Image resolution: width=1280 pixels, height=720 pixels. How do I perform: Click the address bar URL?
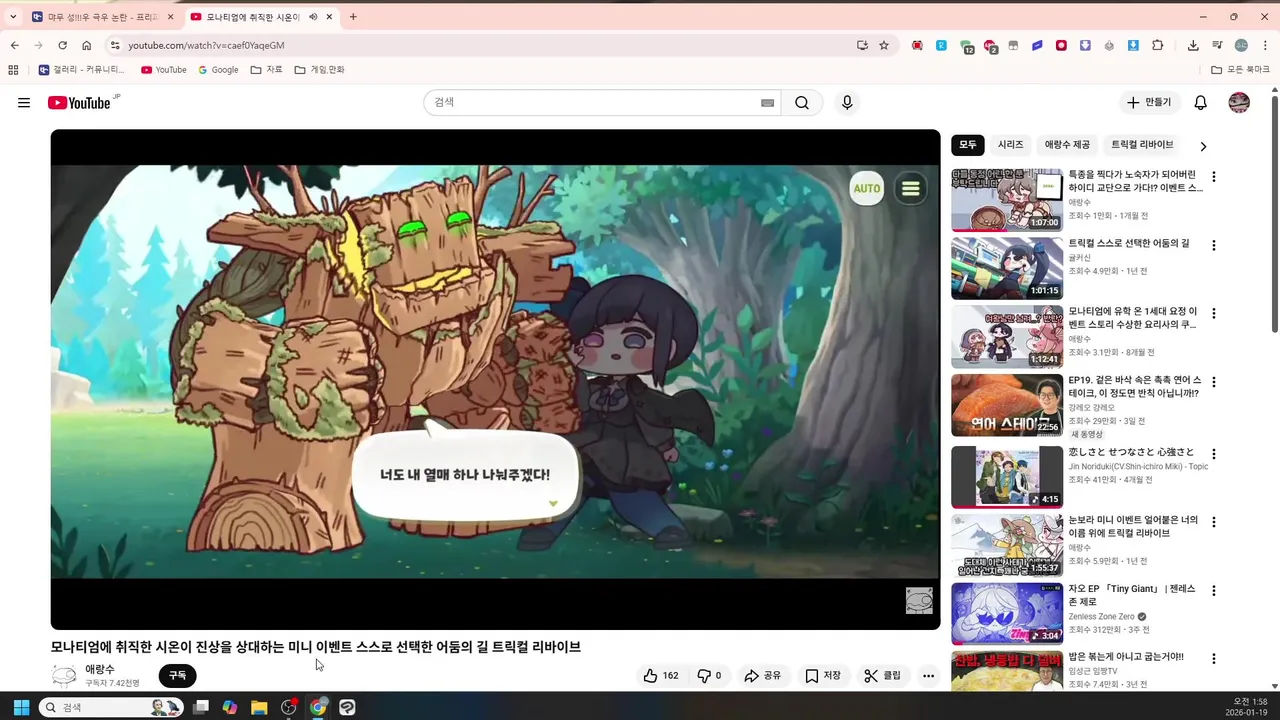pyautogui.click(x=206, y=46)
